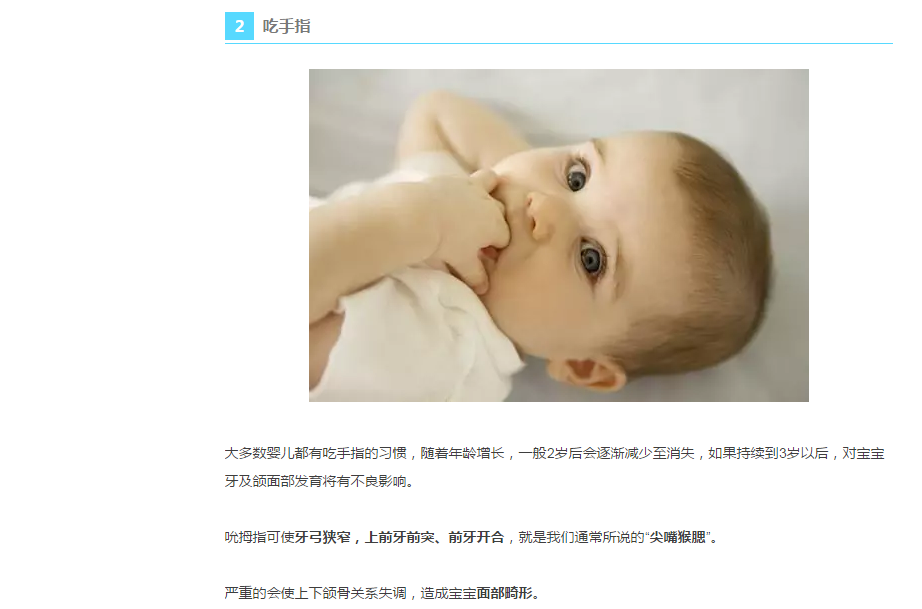Click the text 如果持续到3岁以后

[769, 453]
